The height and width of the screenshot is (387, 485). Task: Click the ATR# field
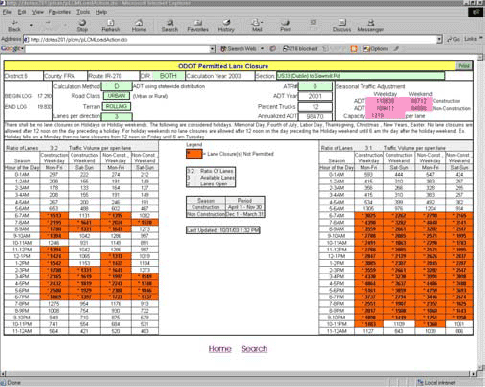315,86
